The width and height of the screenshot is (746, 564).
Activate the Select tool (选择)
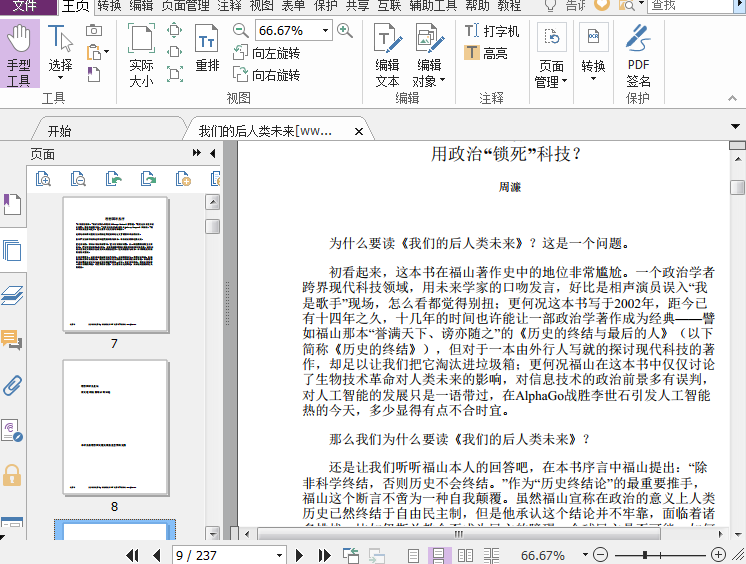60,49
